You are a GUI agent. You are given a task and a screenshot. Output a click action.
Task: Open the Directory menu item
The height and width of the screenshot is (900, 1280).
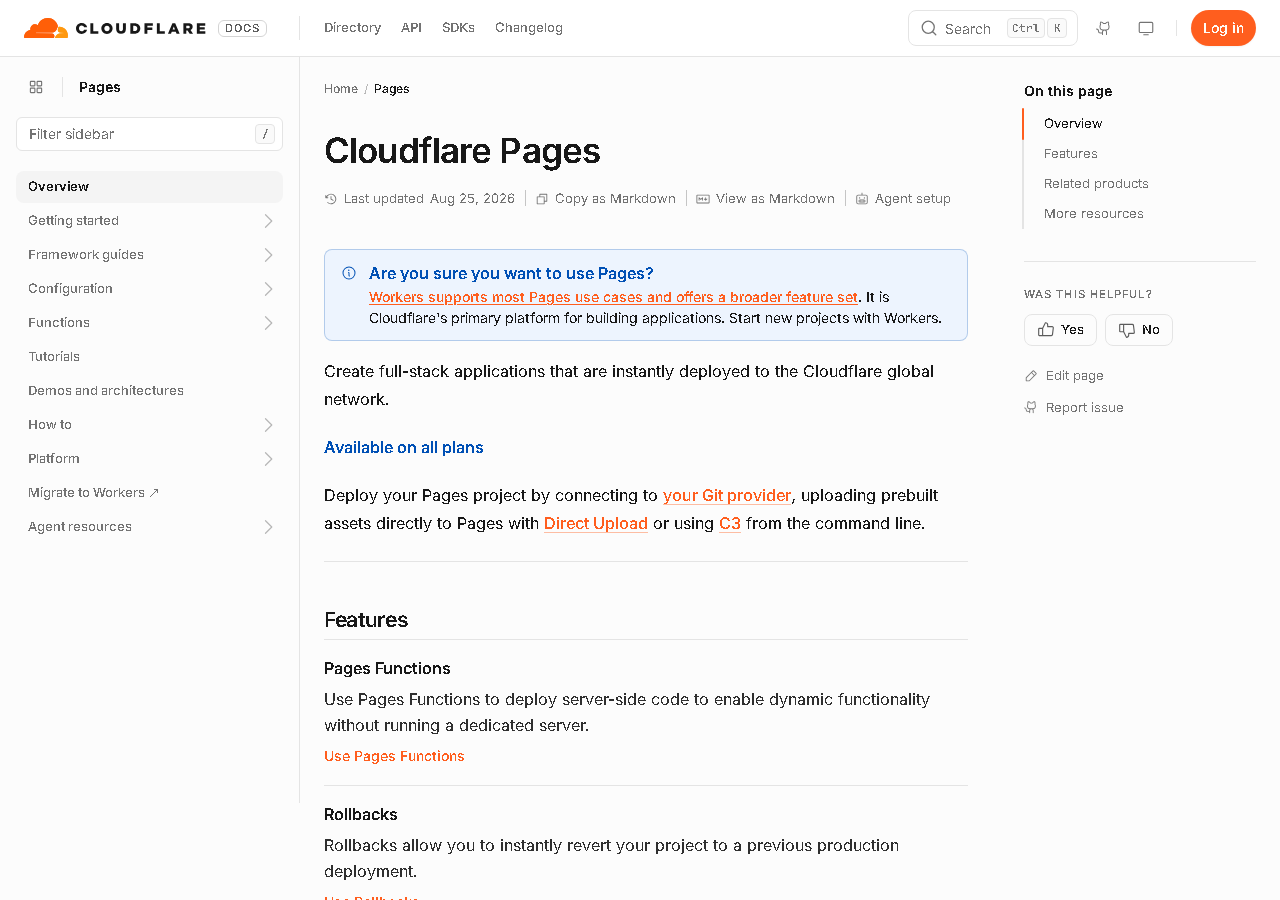pyautogui.click(x=352, y=28)
